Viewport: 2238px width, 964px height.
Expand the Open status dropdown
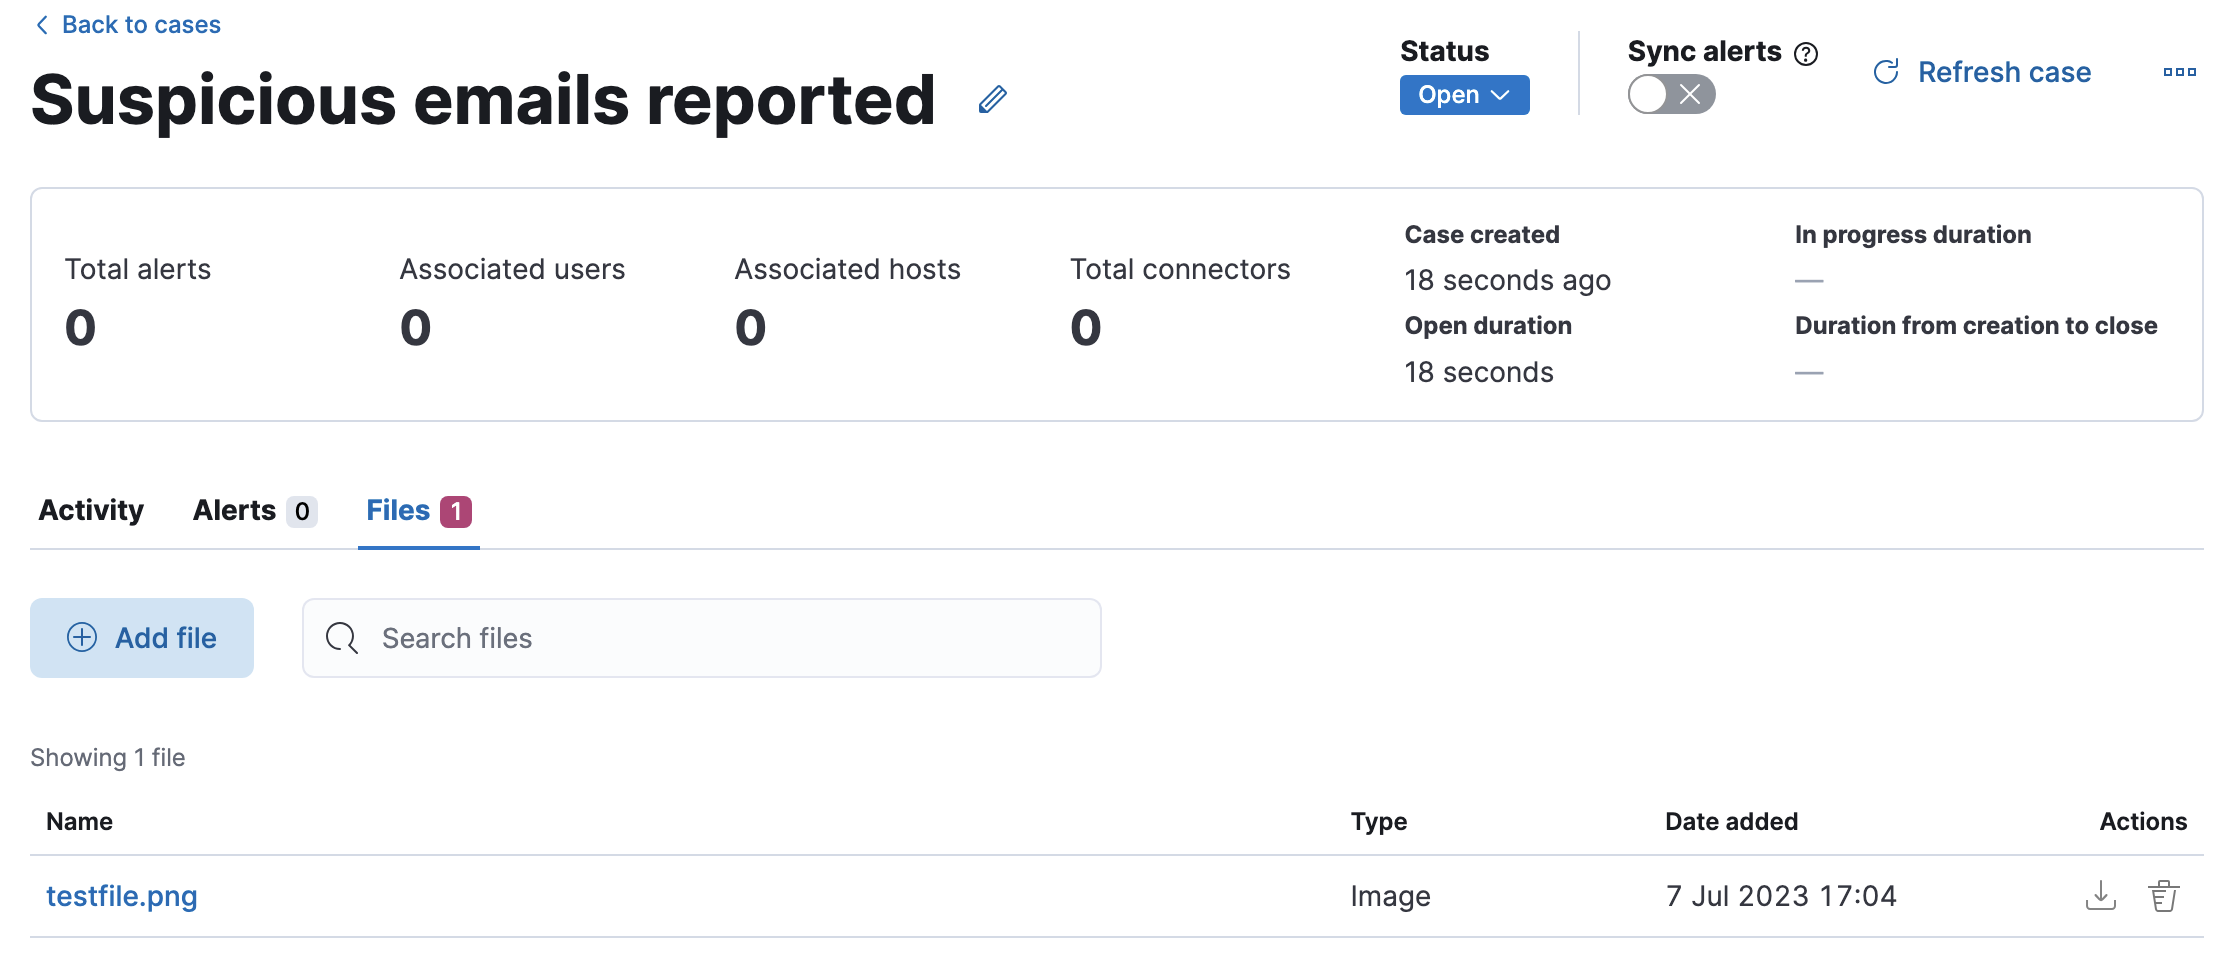point(1464,95)
